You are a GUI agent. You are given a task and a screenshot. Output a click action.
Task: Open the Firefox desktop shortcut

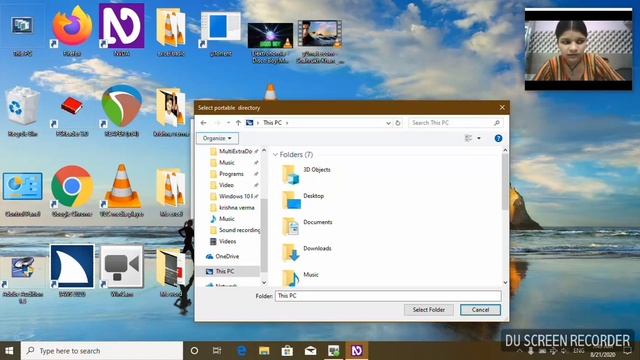point(72,31)
